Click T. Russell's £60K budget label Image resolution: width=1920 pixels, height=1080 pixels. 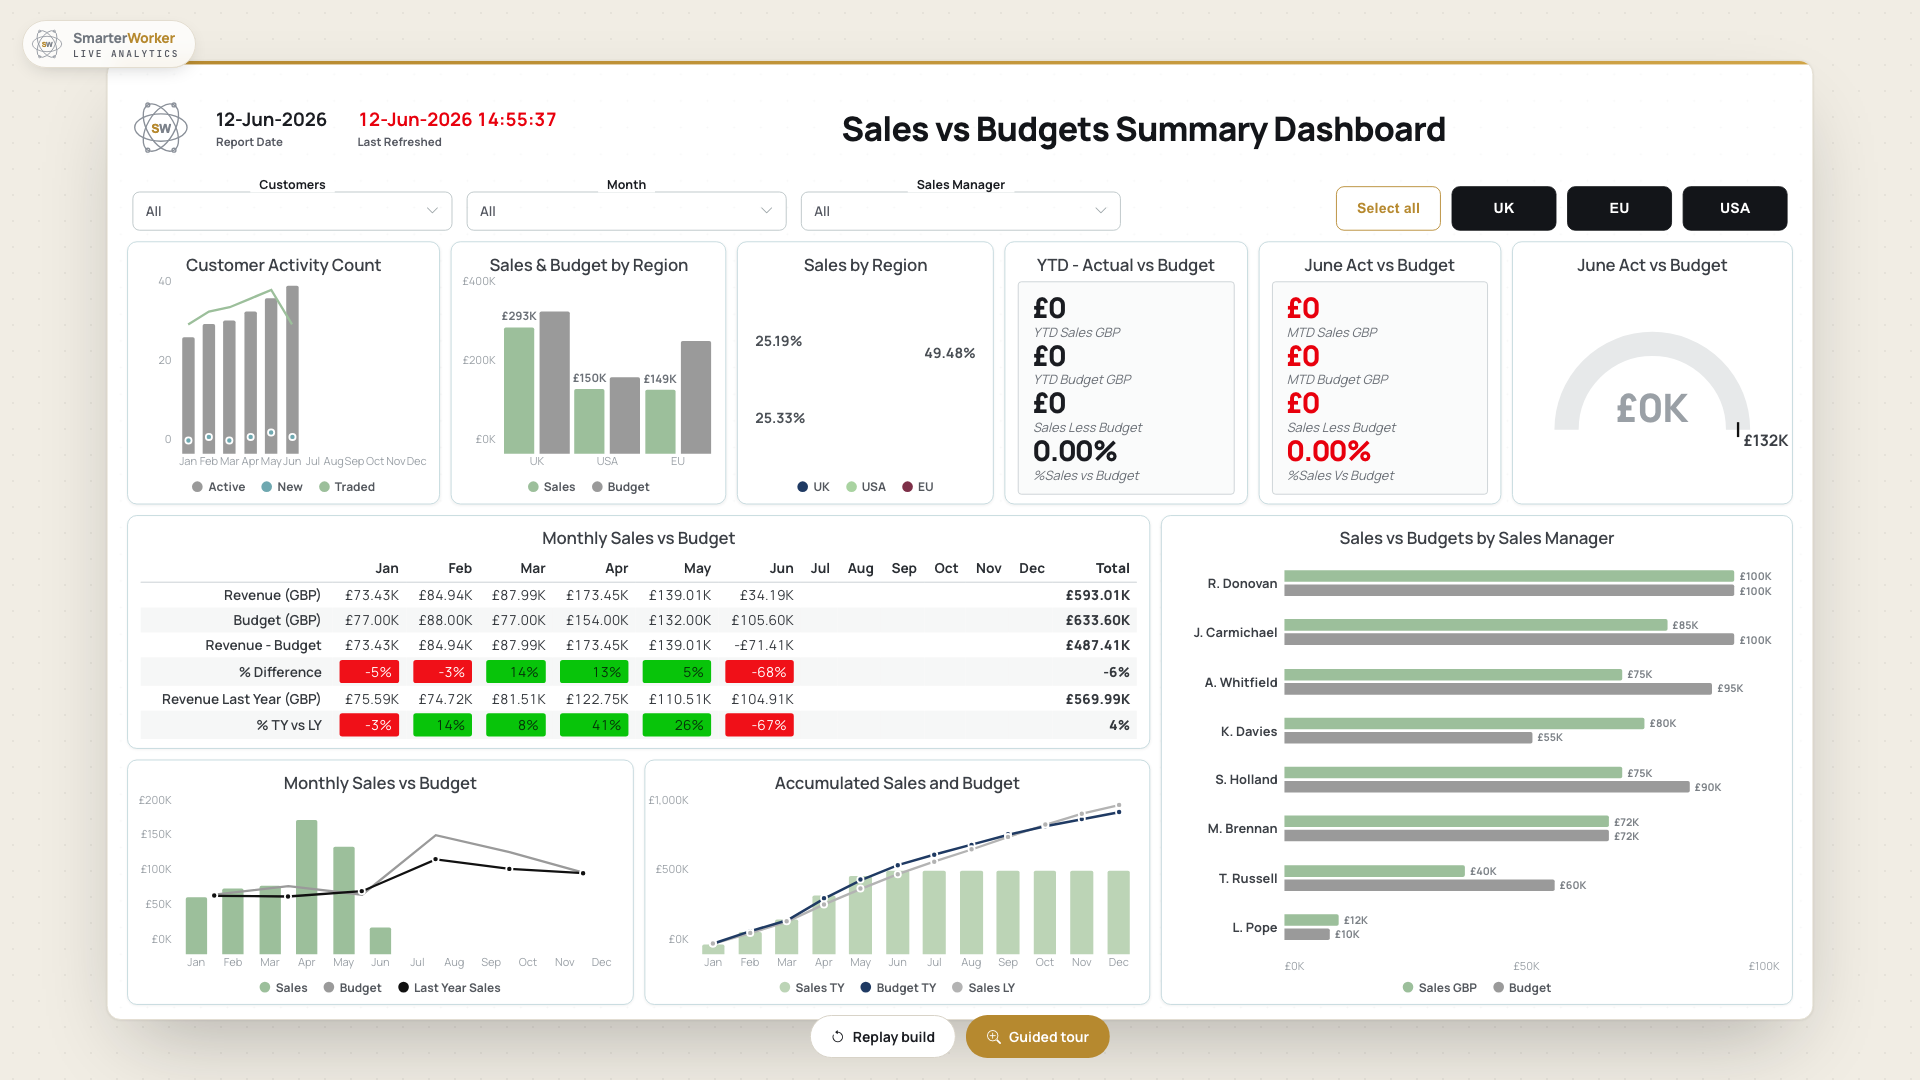1572,885
